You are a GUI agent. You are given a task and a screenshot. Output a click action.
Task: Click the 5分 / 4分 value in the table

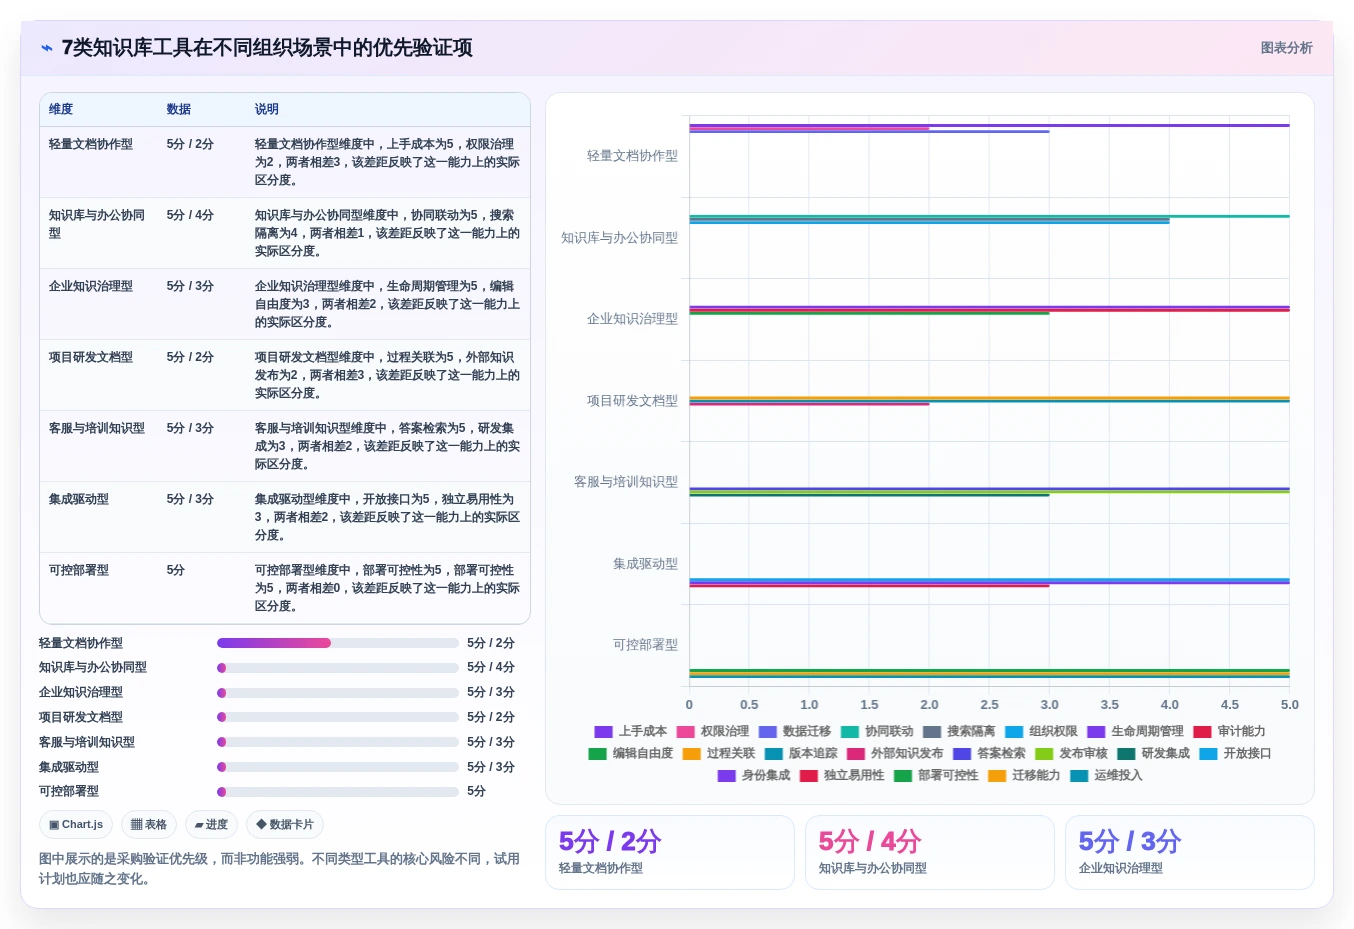coord(190,215)
